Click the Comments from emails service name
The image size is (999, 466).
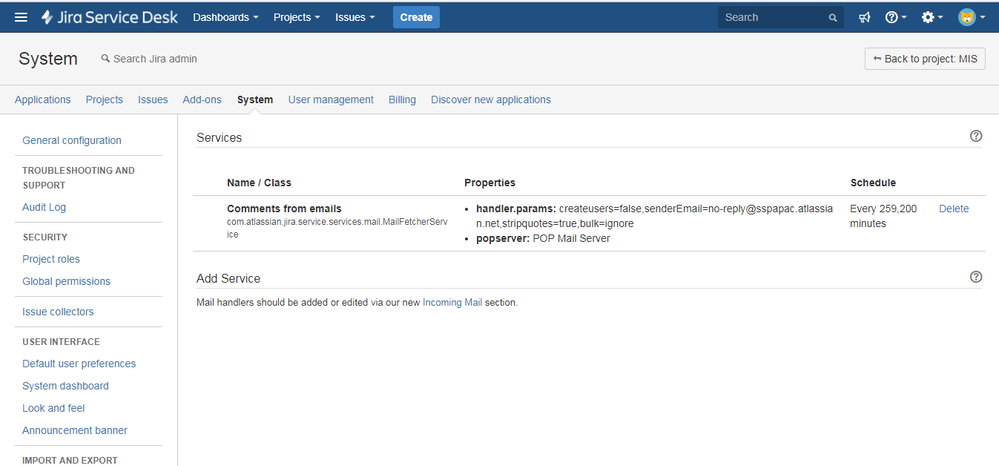pos(284,208)
